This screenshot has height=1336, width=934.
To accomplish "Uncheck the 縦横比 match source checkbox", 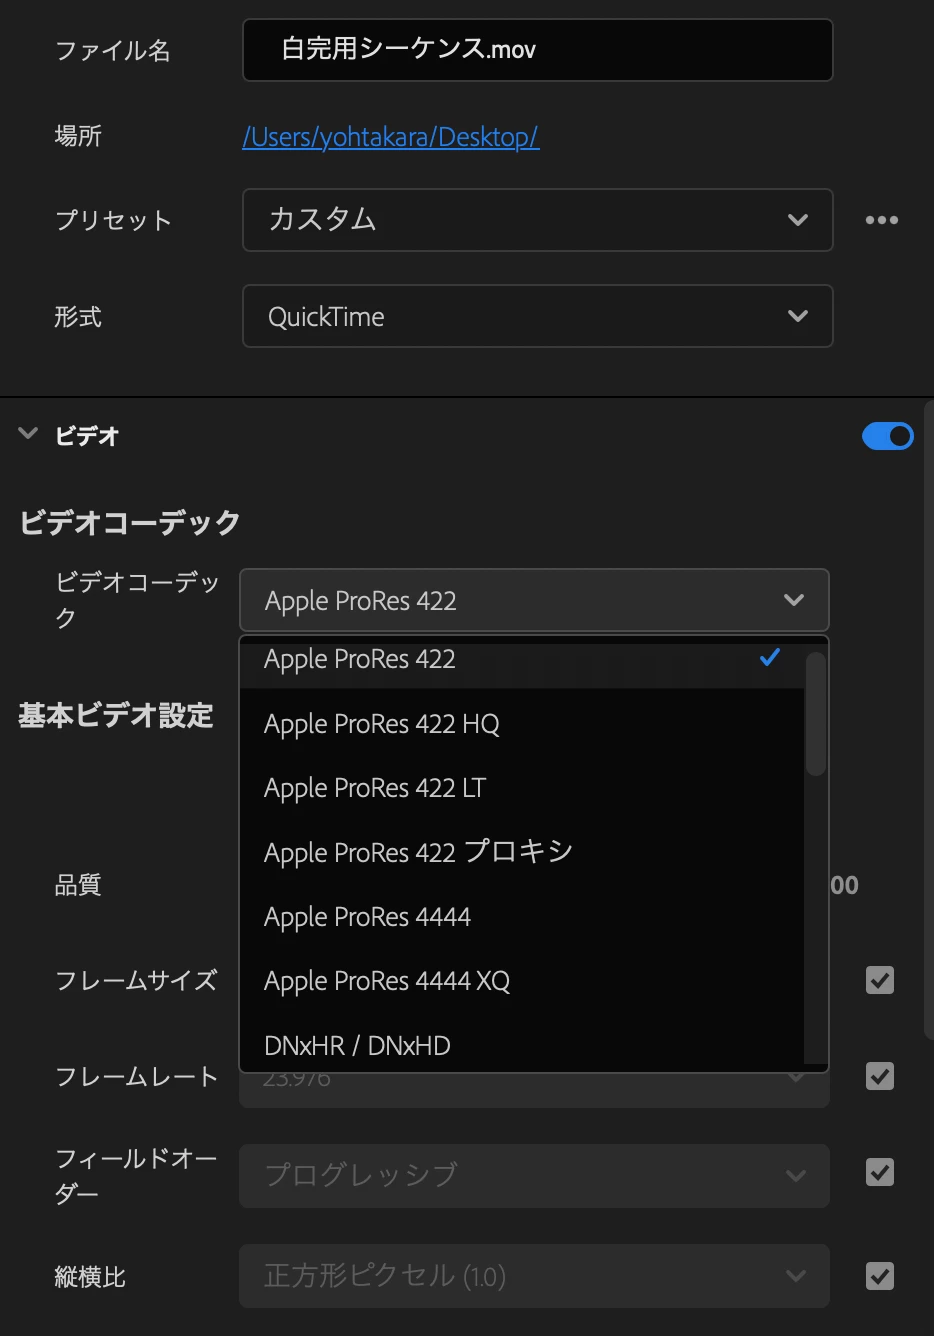I will [x=880, y=1276].
